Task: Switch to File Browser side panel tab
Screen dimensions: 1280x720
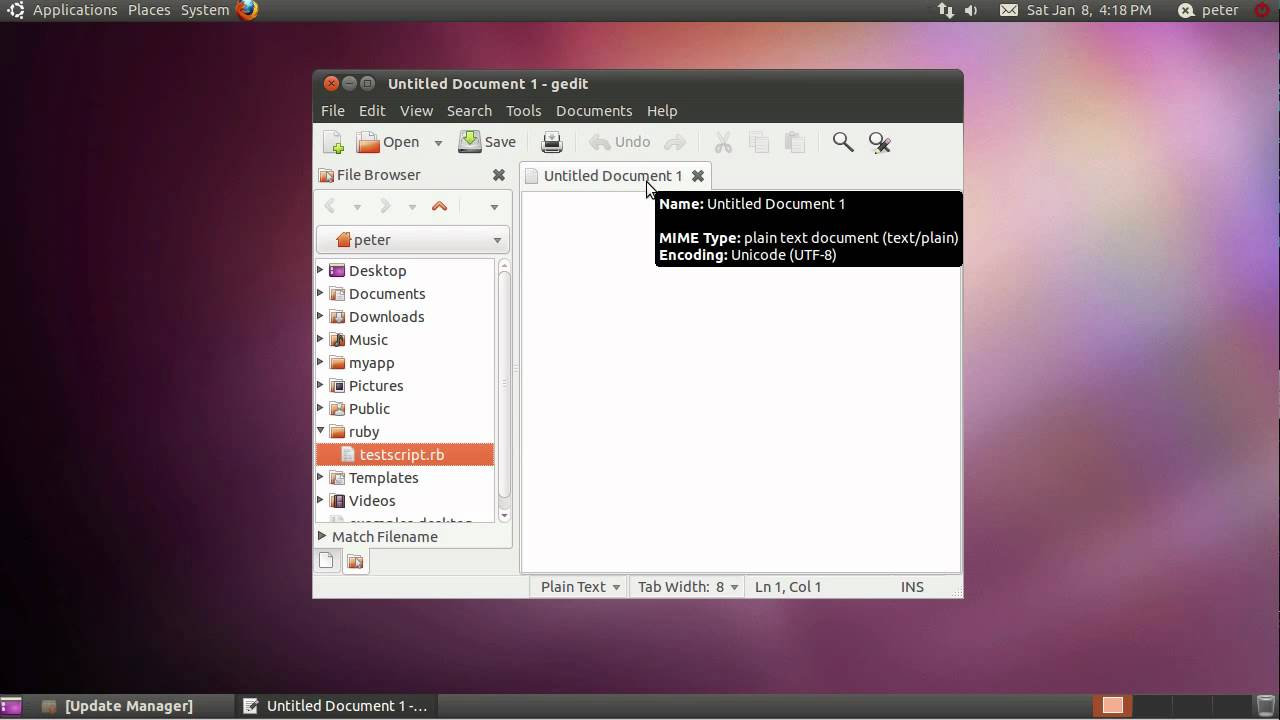Action: tap(355, 562)
